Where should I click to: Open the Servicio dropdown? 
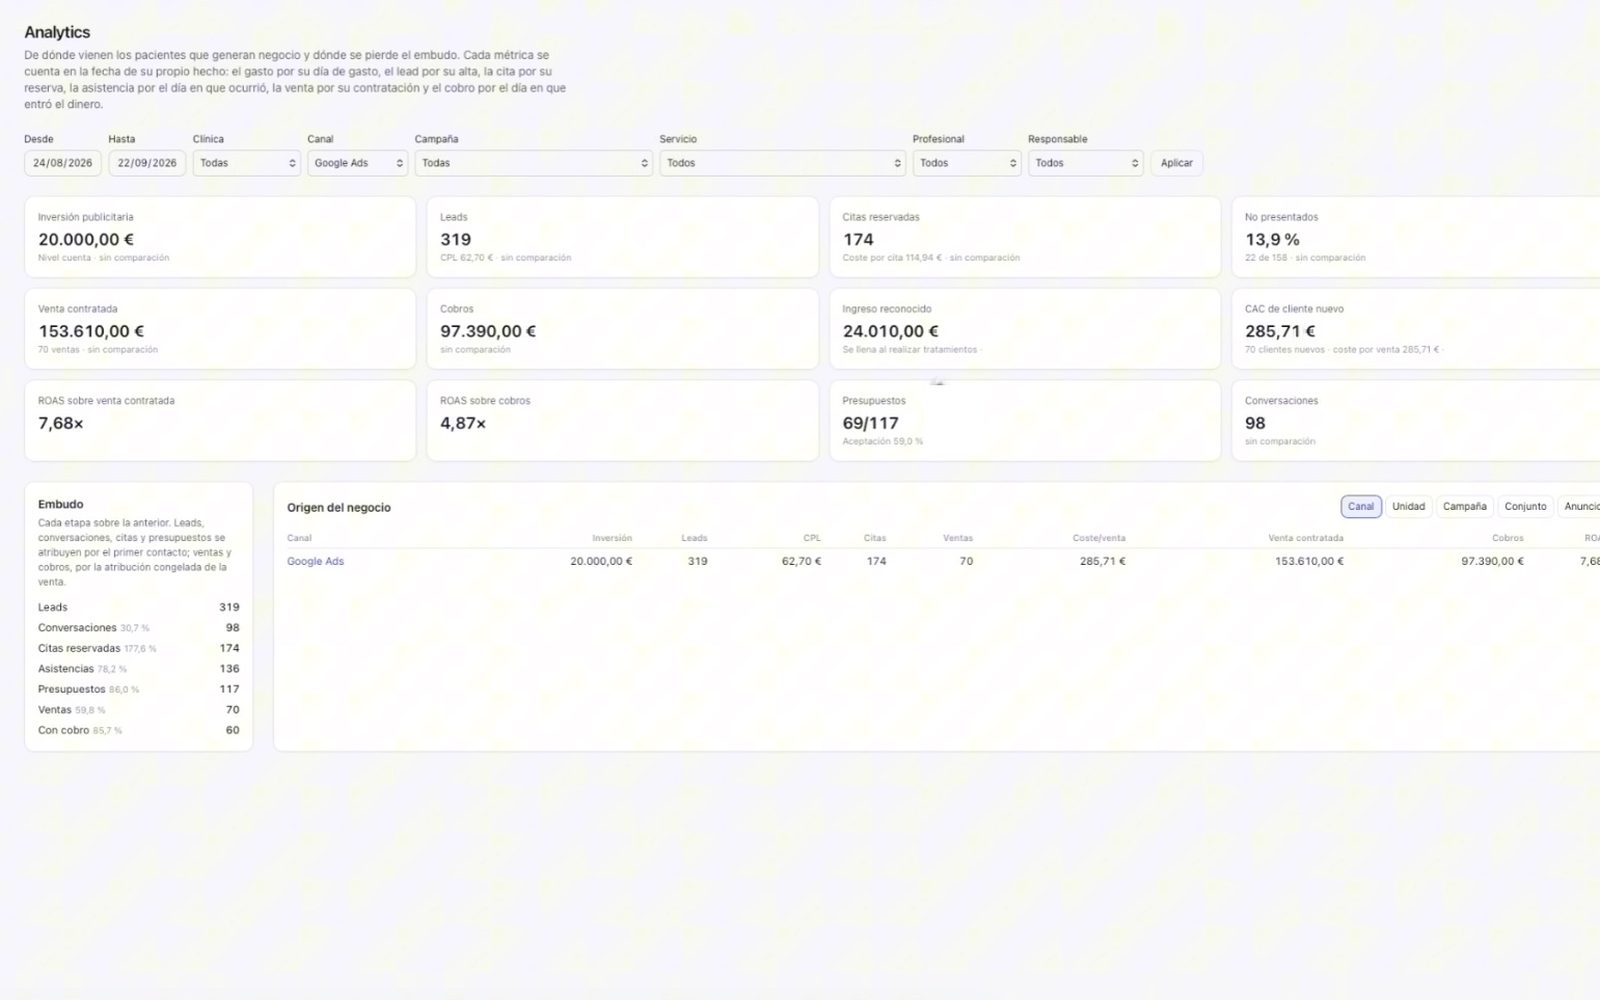point(782,163)
